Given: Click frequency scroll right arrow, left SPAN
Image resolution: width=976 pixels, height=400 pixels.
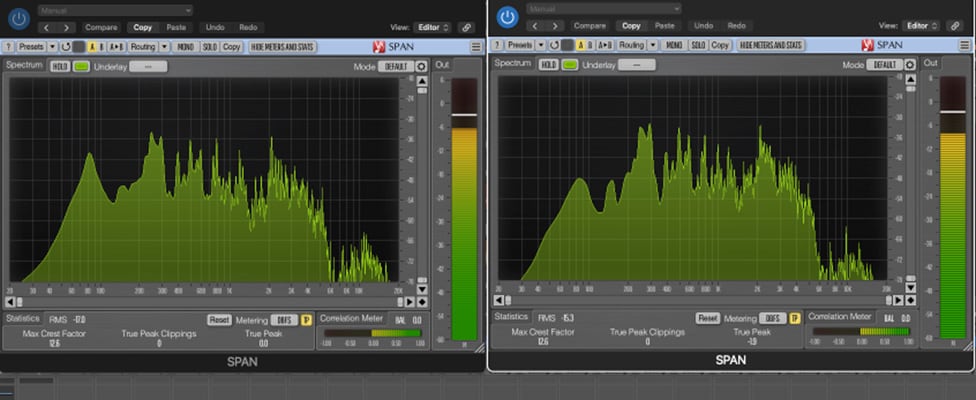Looking at the screenshot, I should (410, 302).
